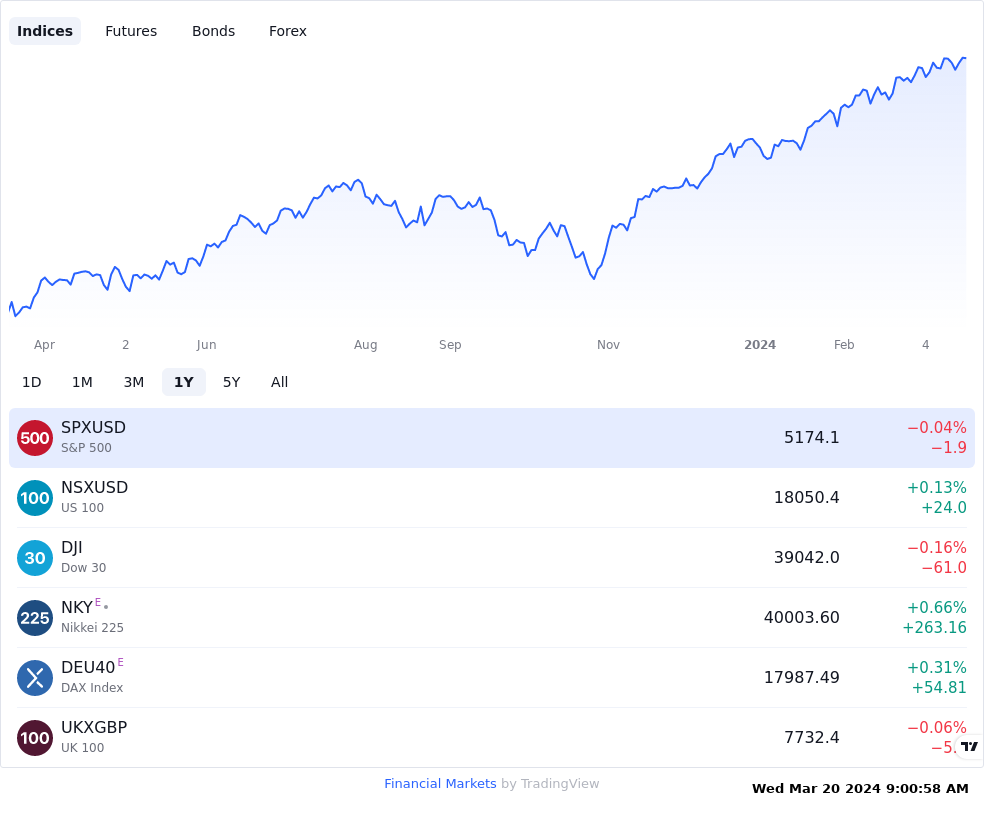Click the NSXUSD price 18050.4
Image resolution: width=984 pixels, height=820 pixels.
click(x=806, y=498)
